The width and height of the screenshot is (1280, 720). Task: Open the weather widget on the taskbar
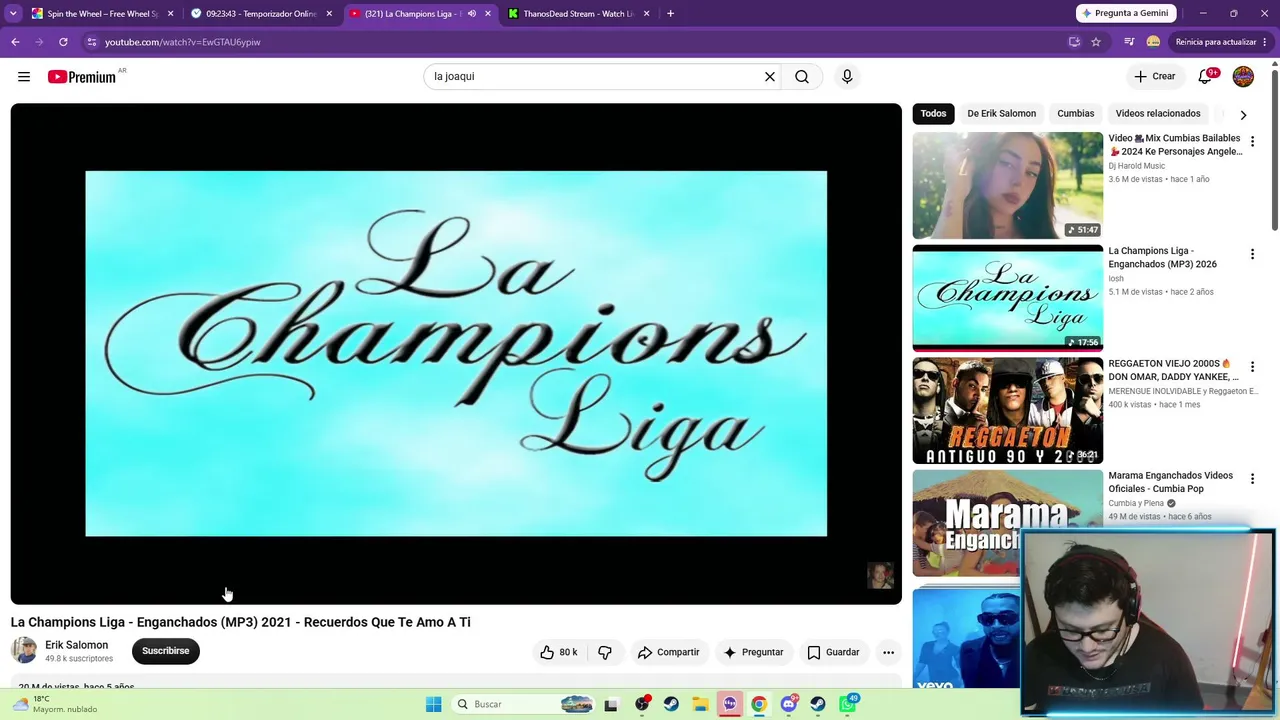pyautogui.click(x=55, y=704)
